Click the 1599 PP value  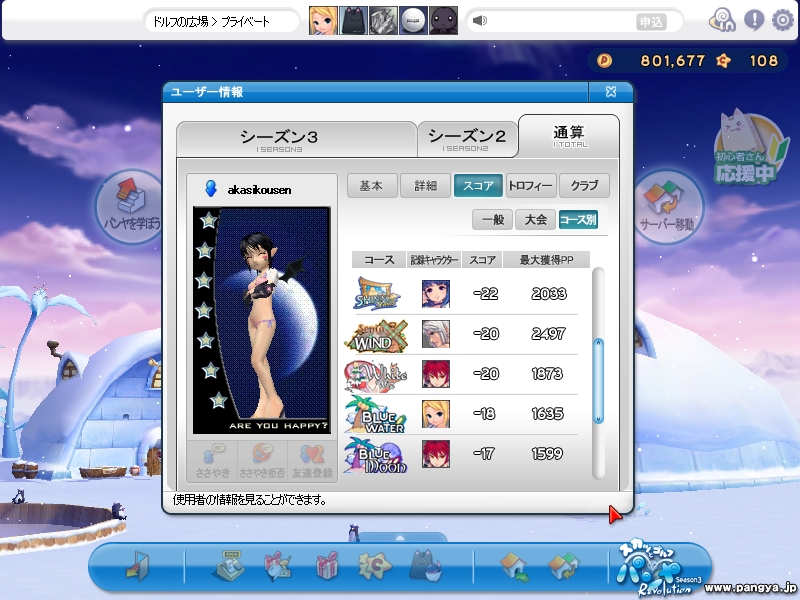coord(547,454)
